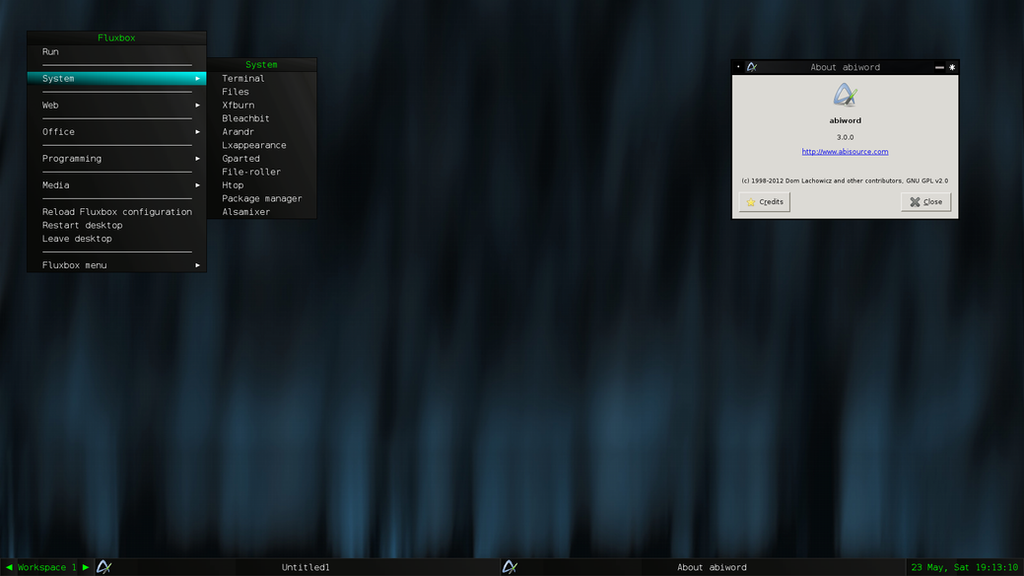Choose Leave desktop
Screen dimensions: 1024x576
coord(116,238)
